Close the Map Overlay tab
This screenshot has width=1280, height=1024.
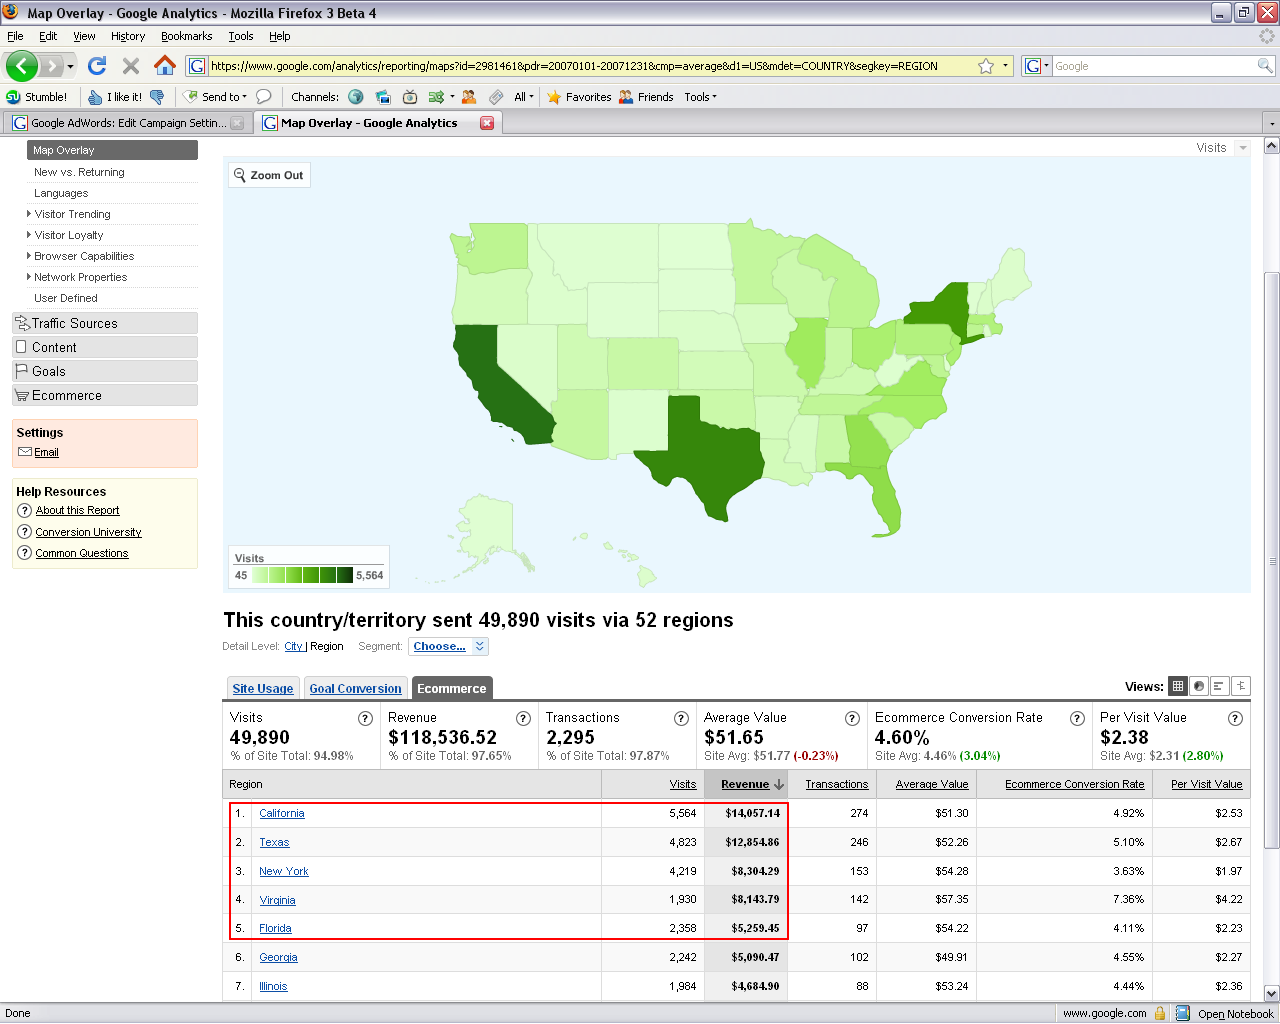pyautogui.click(x=487, y=123)
